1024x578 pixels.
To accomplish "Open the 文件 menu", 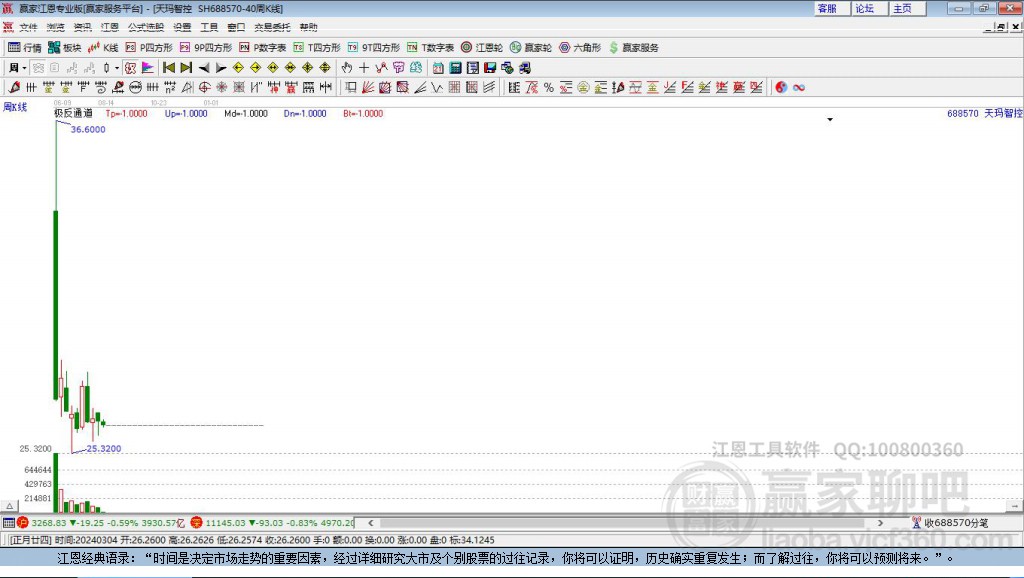I will pos(28,27).
